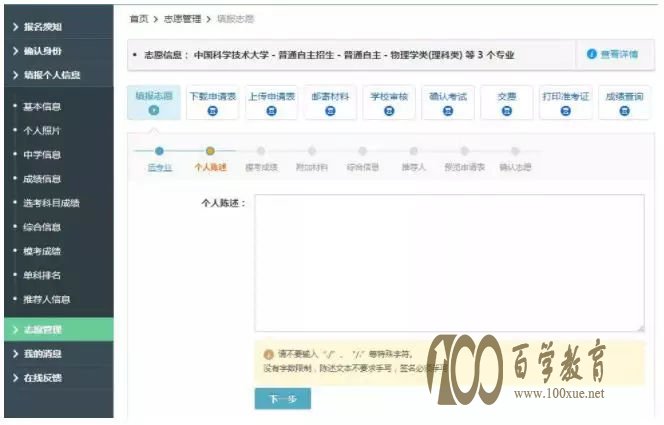Click the lock icon under 成绩查询
664x425 pixels.
[625, 111]
